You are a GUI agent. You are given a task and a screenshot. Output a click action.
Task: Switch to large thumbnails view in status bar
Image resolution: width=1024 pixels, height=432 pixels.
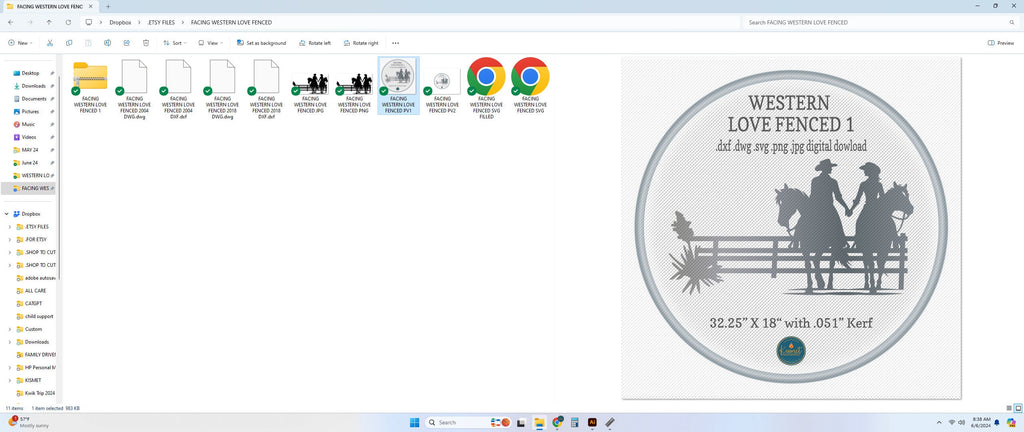click(x=1017, y=408)
